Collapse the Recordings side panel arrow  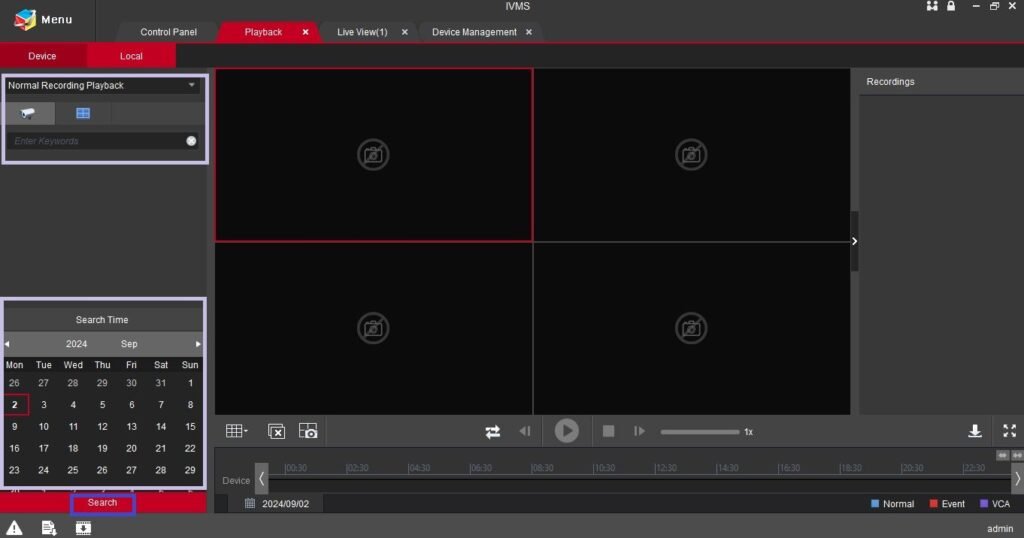(854, 241)
